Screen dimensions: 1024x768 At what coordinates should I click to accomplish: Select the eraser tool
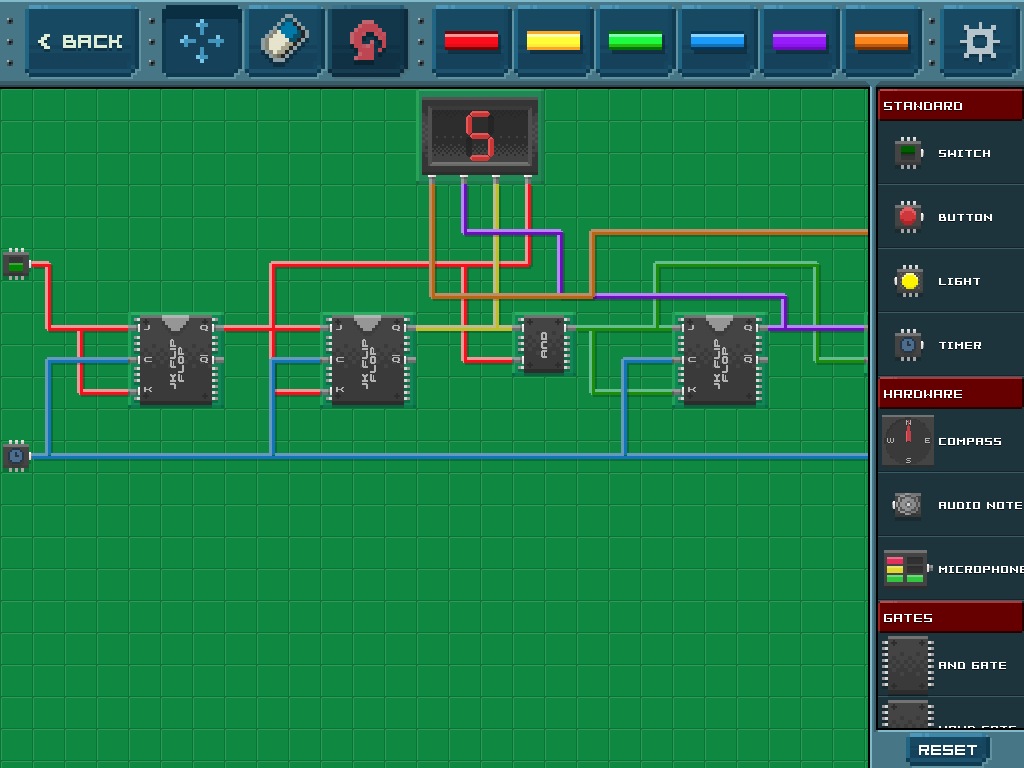[x=285, y=41]
